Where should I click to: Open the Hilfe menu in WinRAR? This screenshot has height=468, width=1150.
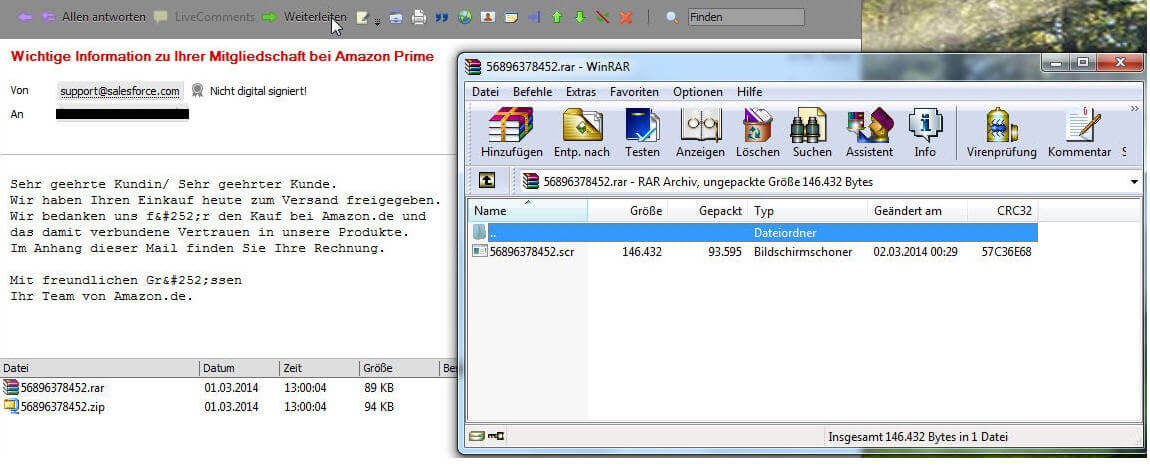pyautogui.click(x=750, y=92)
